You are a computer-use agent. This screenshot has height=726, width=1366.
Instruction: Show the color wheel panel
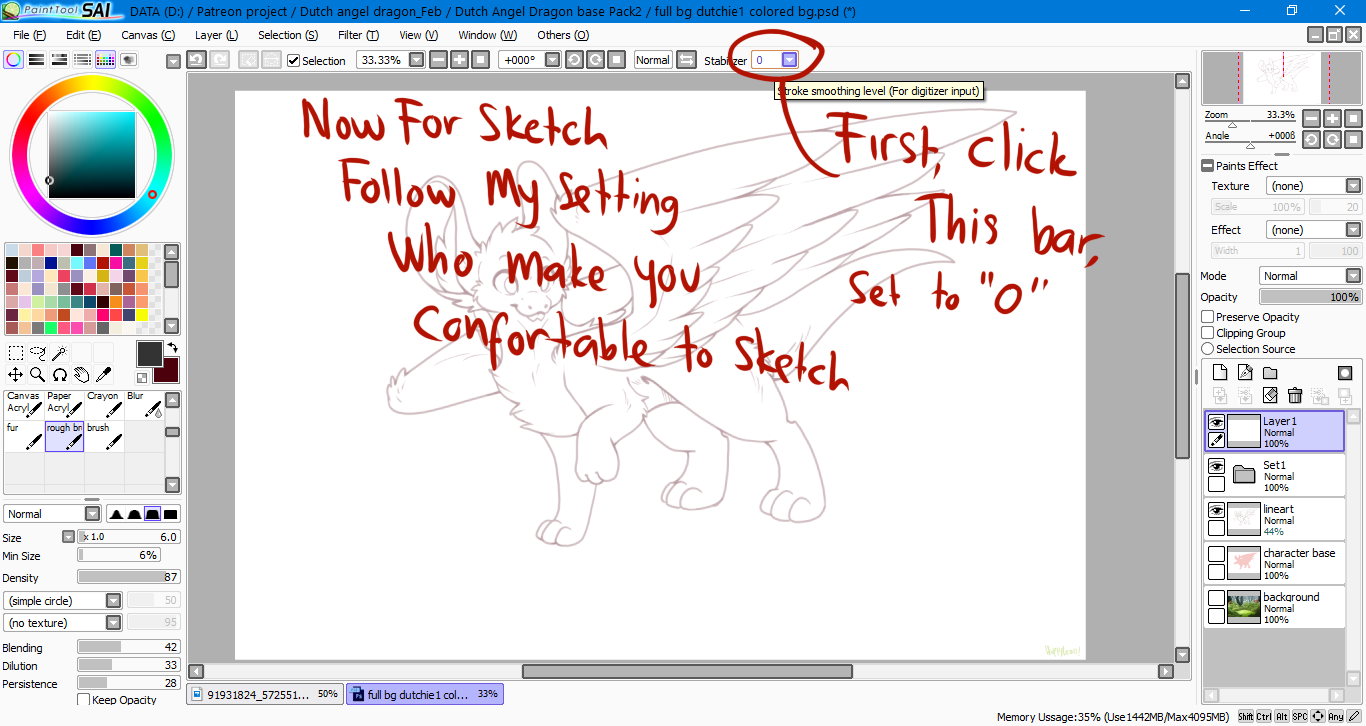pyautogui.click(x=13, y=60)
